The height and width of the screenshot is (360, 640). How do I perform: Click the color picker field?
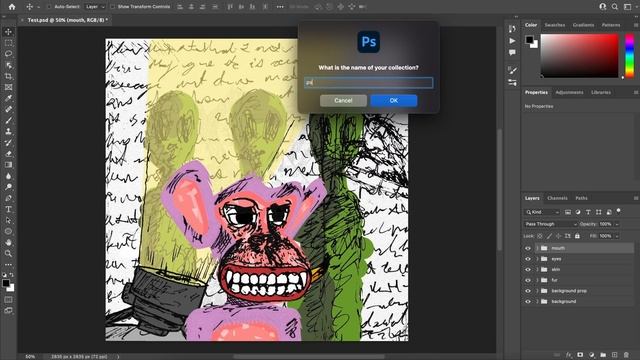[x=580, y=56]
